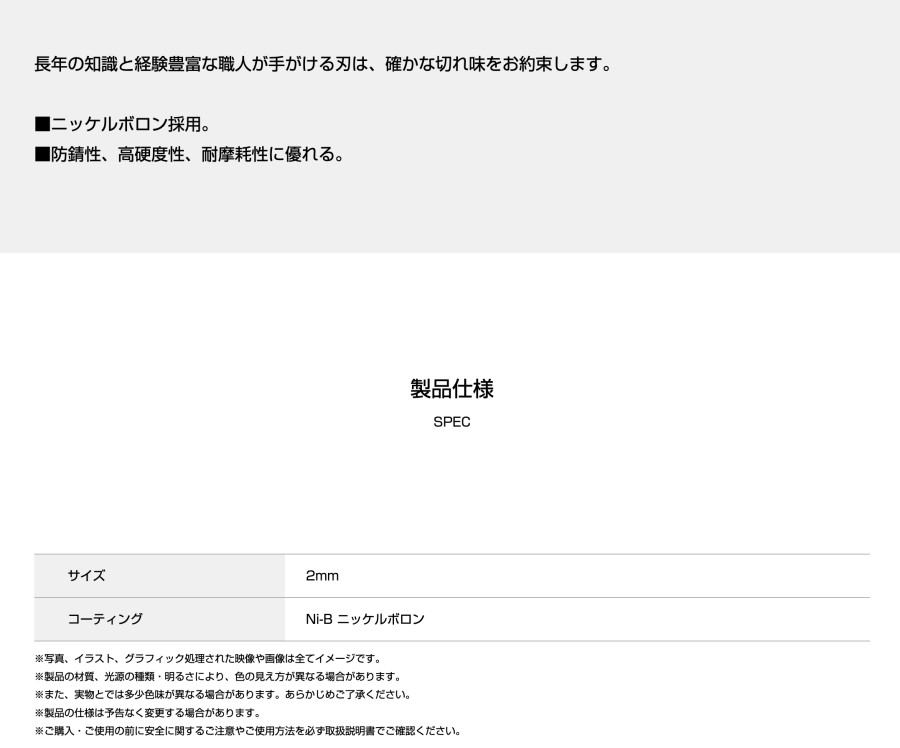
Task: Select the サイズ row label
Action: pyautogui.click(x=86, y=576)
